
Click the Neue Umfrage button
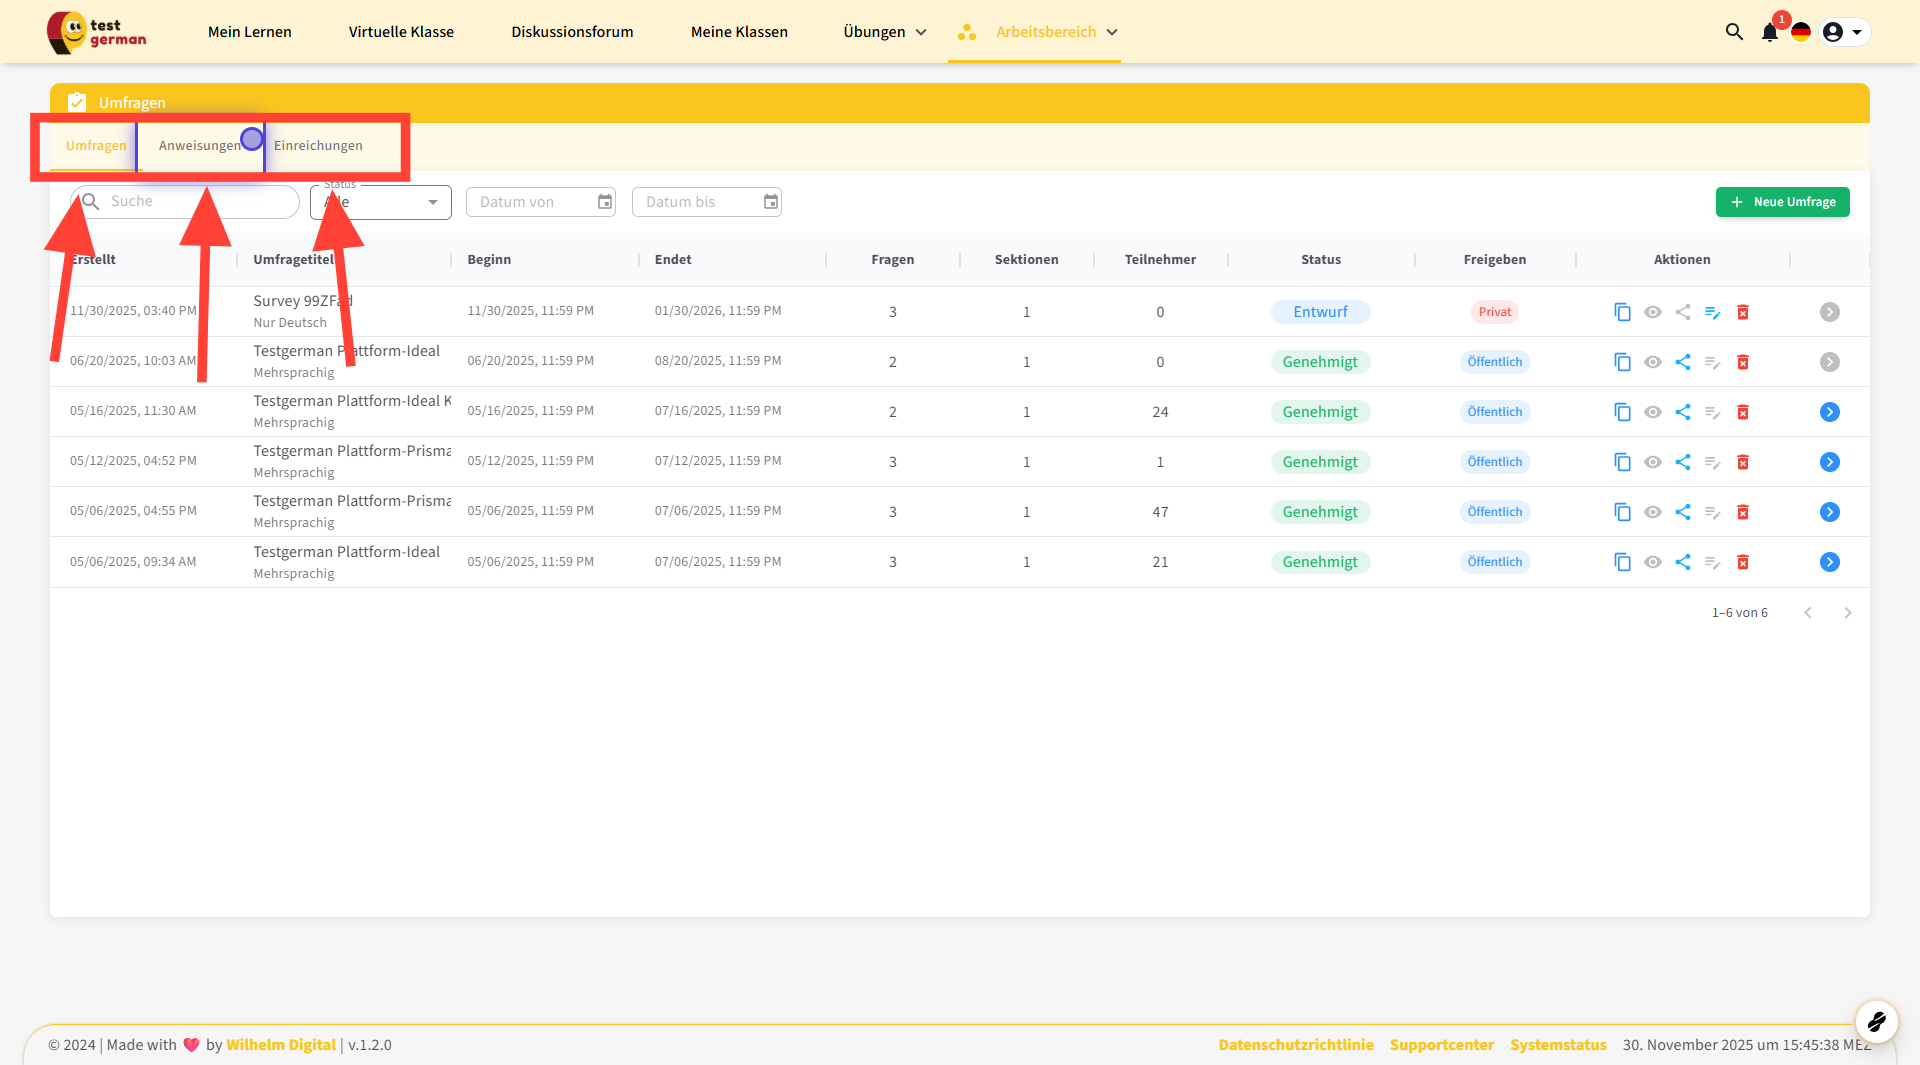coord(1782,202)
